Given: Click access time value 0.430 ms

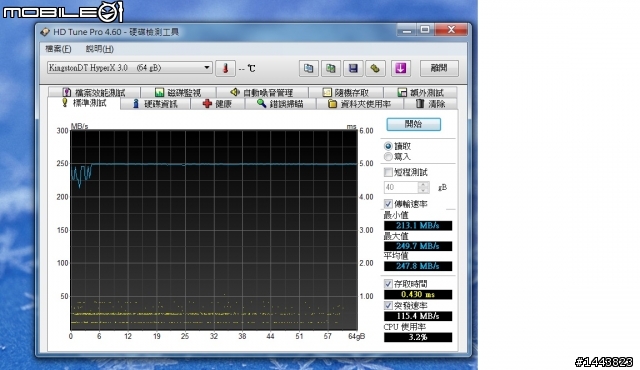Looking at the screenshot, I should [x=418, y=295].
